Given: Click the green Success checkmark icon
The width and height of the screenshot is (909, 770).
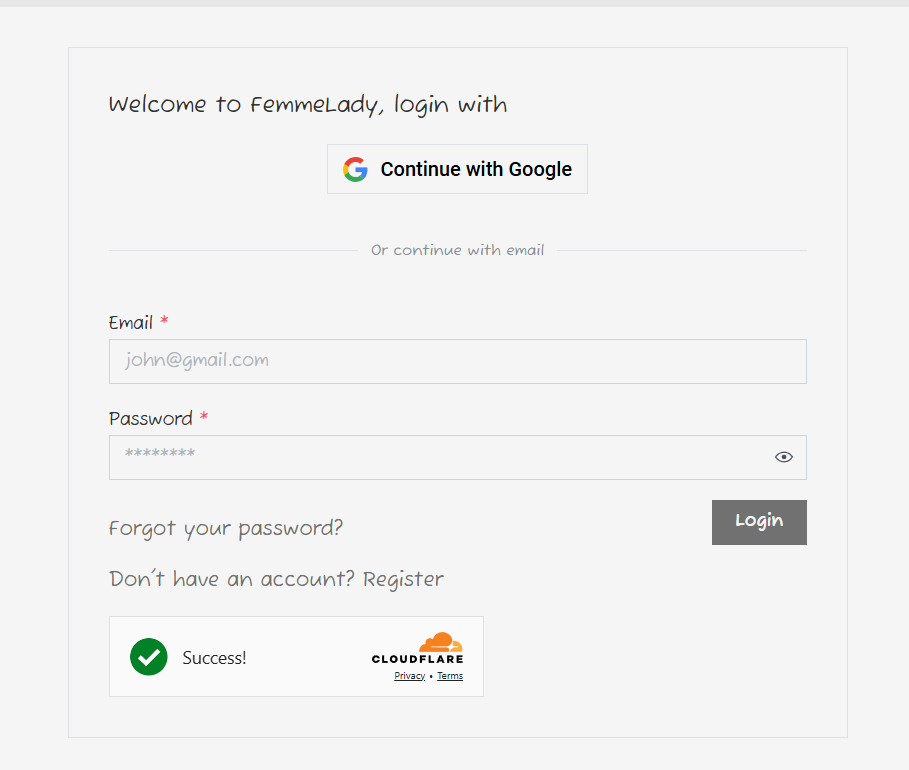Looking at the screenshot, I should coord(148,657).
